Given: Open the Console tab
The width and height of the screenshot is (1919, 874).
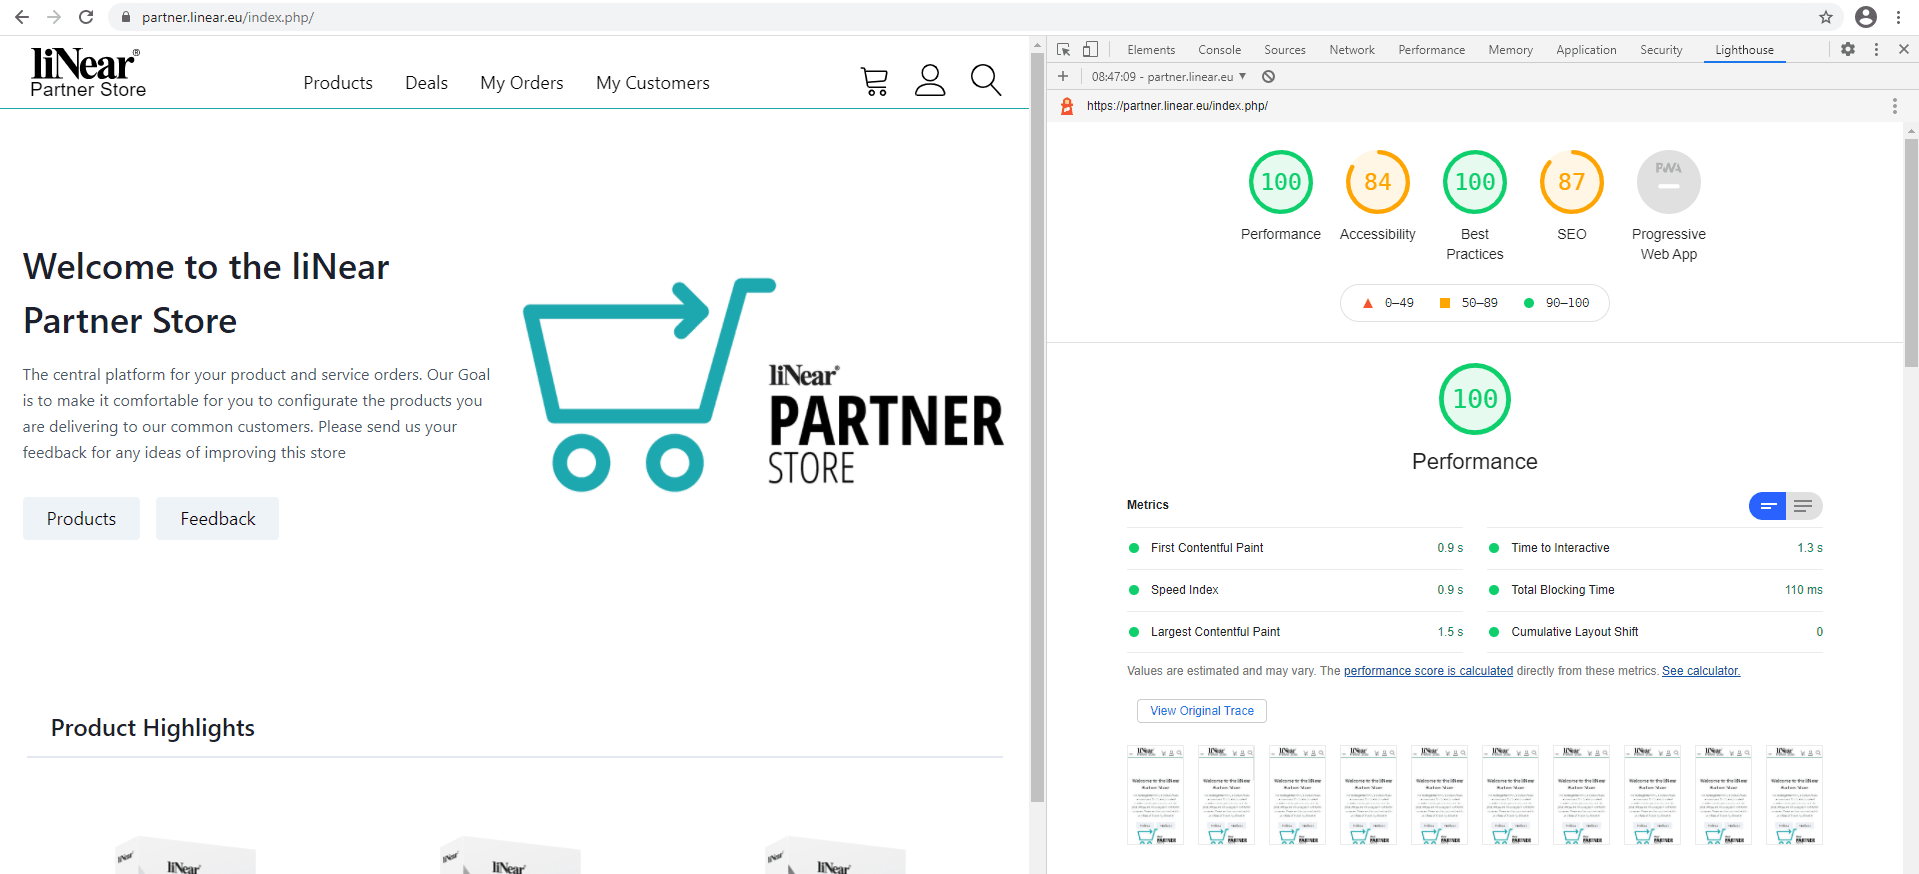Looking at the screenshot, I should pos(1220,50).
